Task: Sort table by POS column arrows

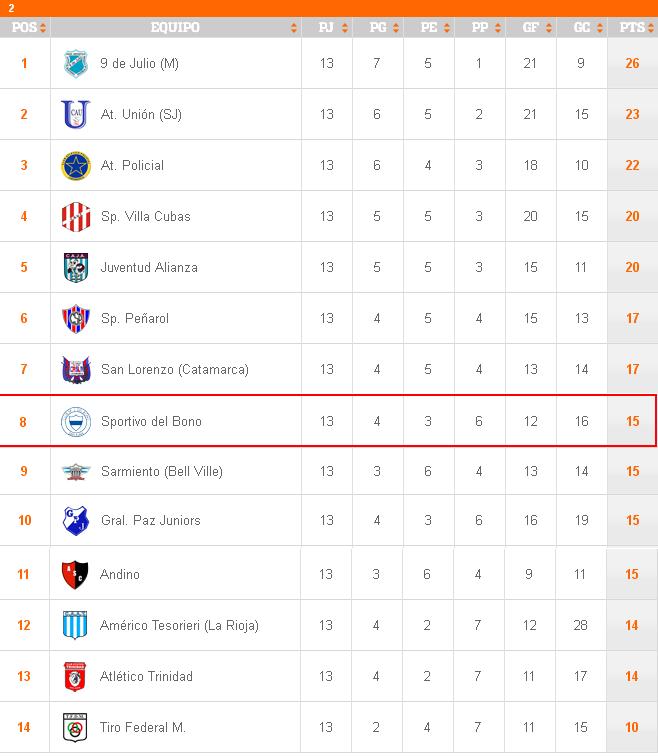Action: (43, 28)
